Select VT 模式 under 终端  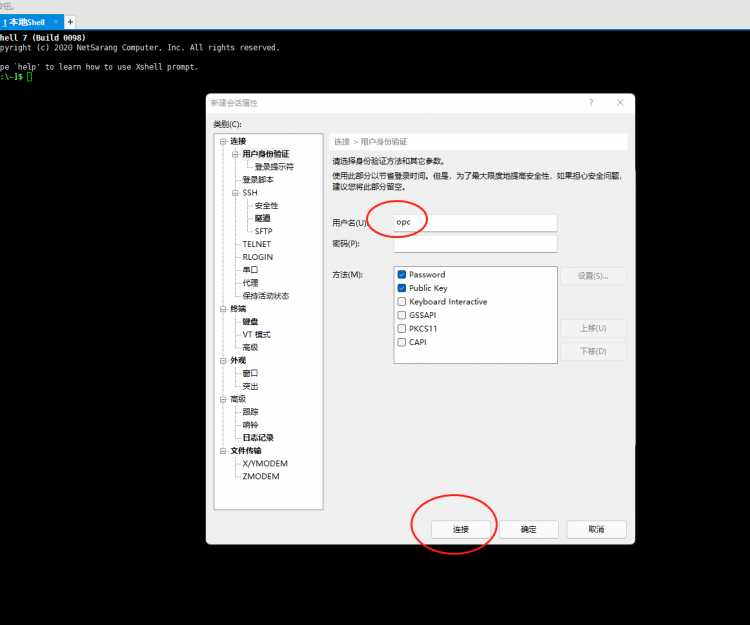click(256, 335)
